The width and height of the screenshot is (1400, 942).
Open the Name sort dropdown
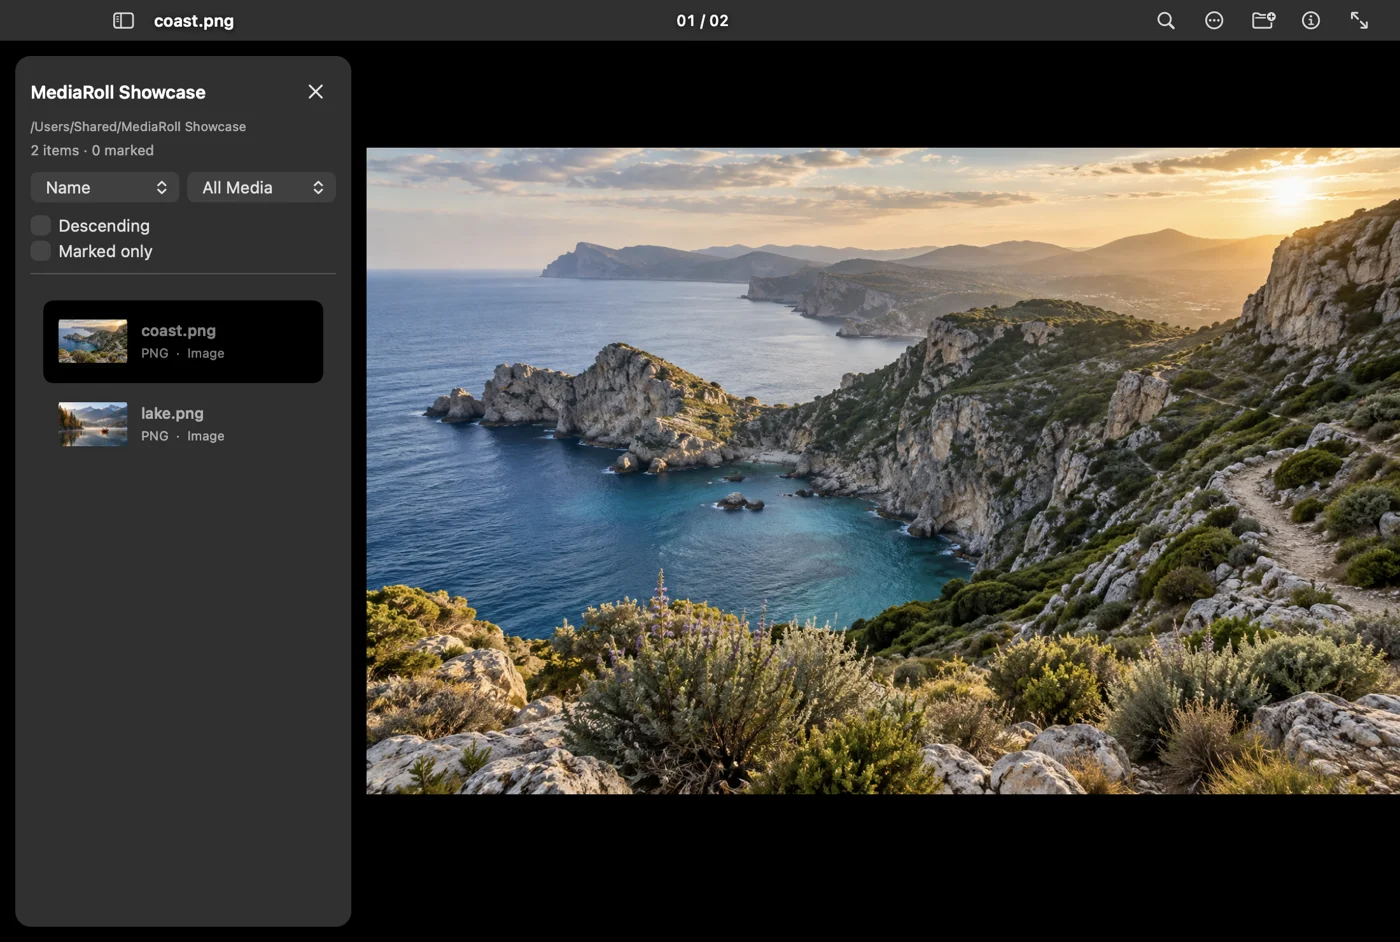105,187
